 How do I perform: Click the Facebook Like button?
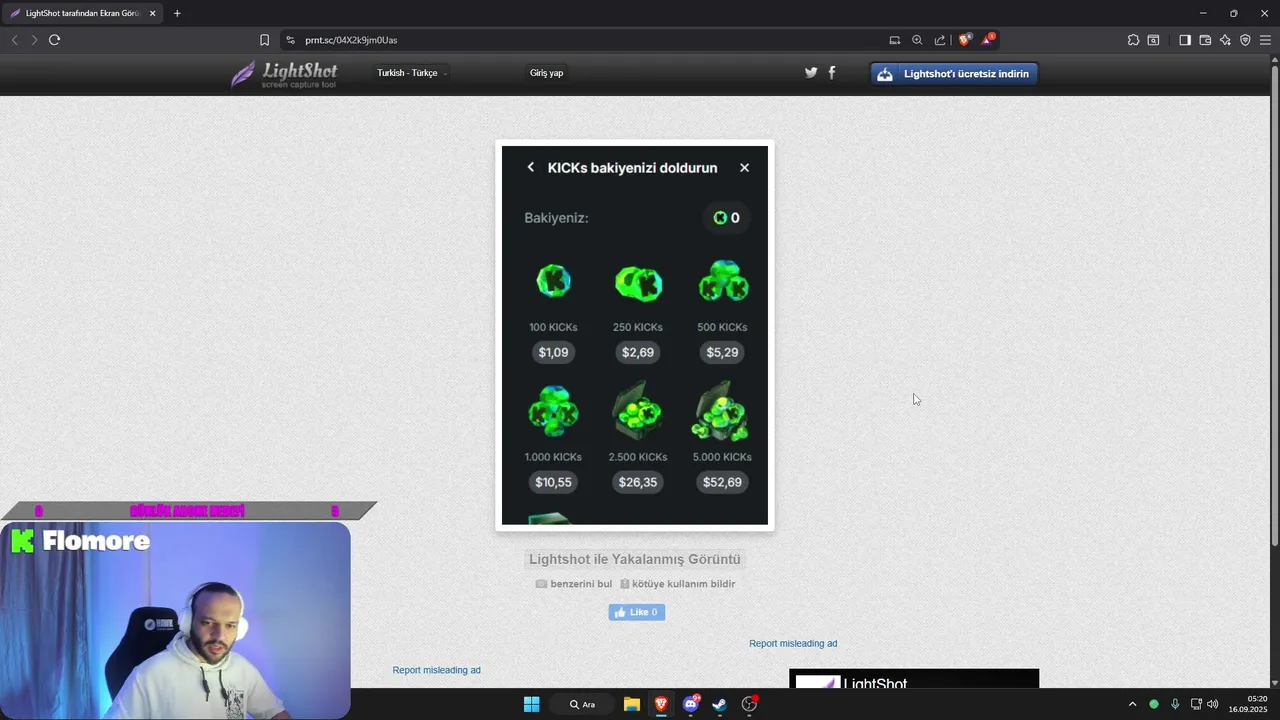click(x=637, y=612)
